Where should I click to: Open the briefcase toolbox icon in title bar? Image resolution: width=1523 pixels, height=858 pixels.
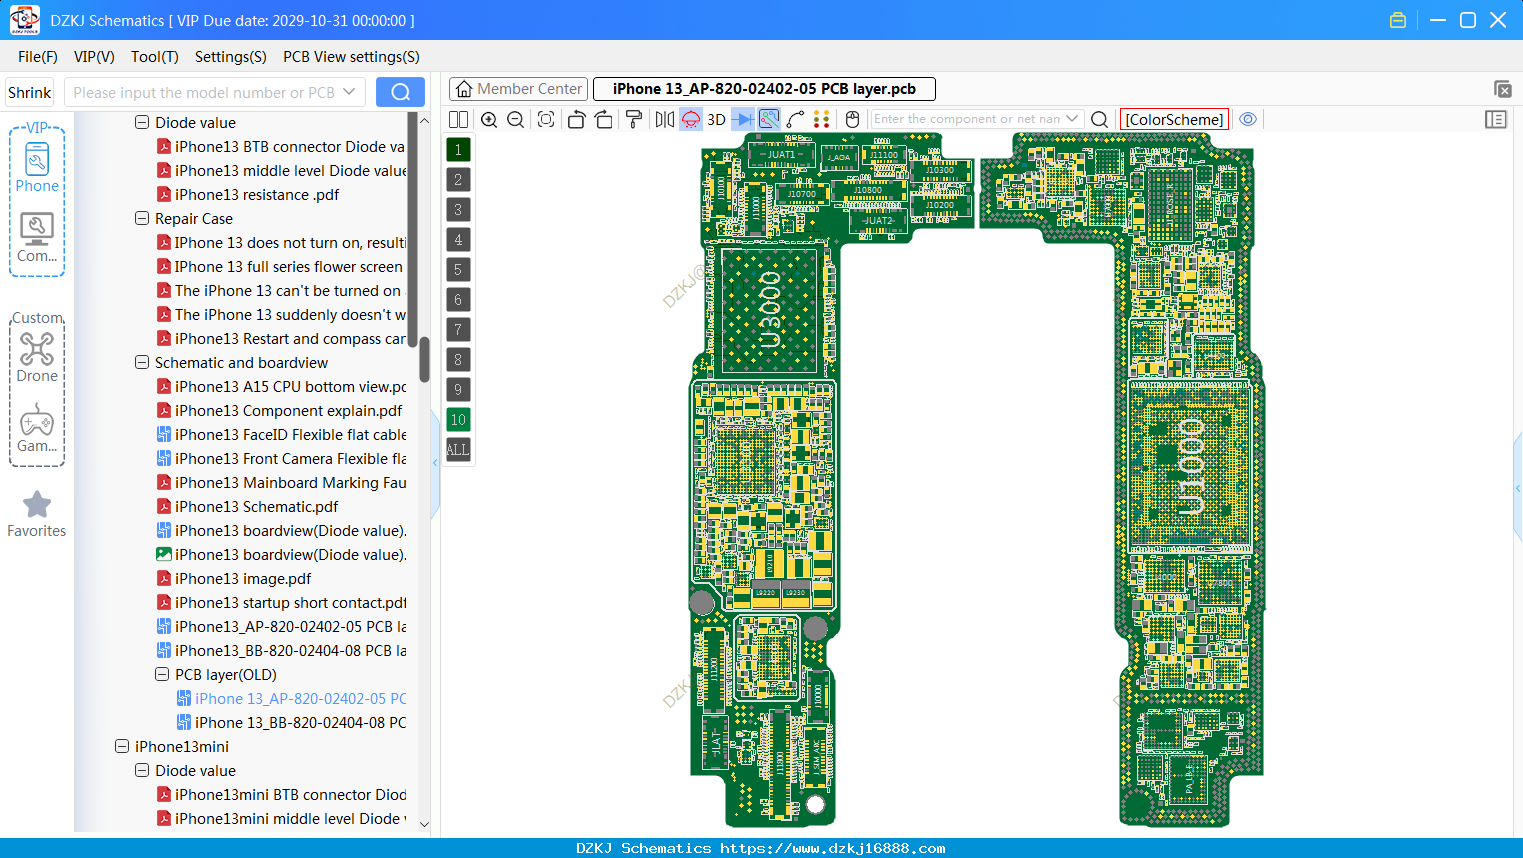pyautogui.click(x=1398, y=20)
